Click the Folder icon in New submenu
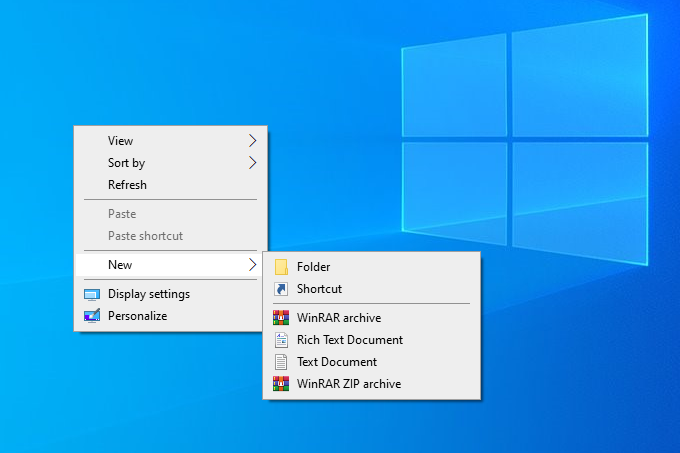Viewport: 680px width, 453px height. point(281,267)
